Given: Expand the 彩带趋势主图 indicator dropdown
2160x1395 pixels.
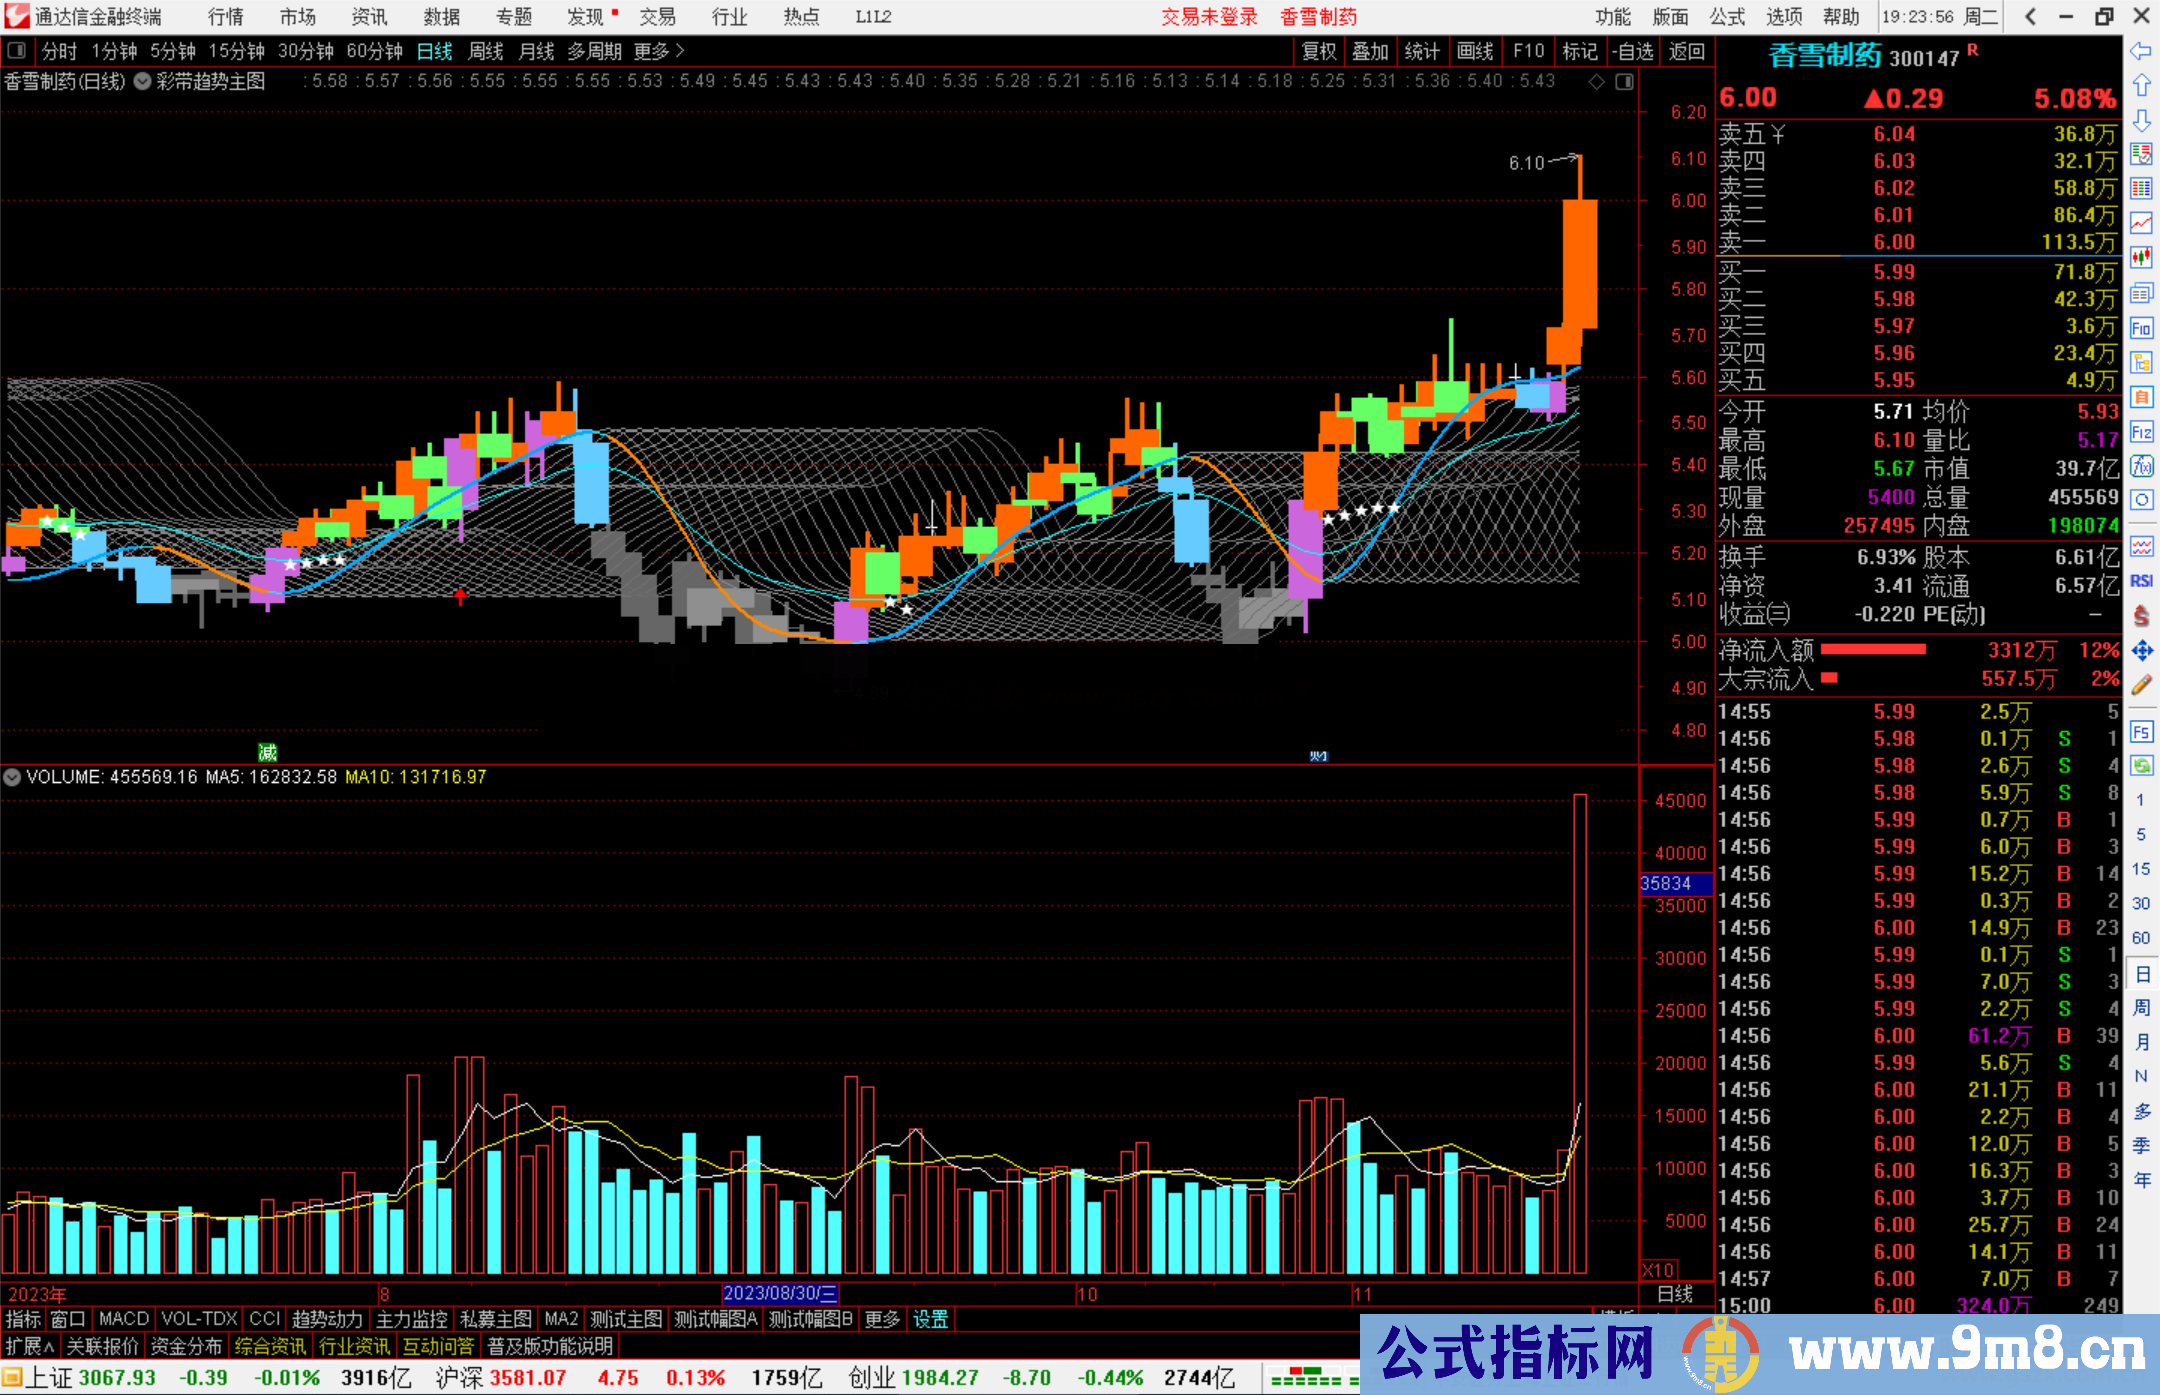Looking at the screenshot, I should pos(143,82).
